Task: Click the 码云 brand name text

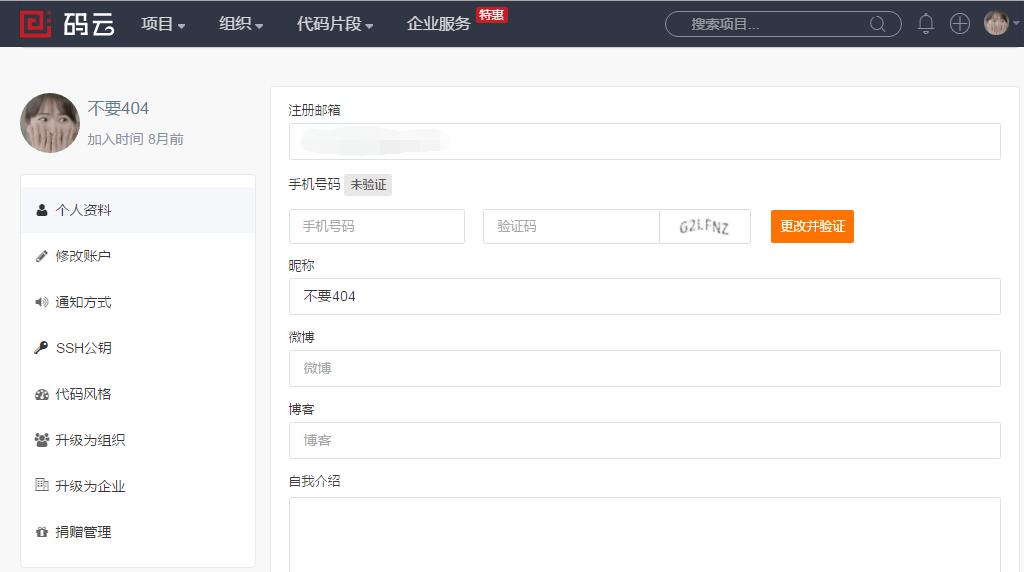Action: tap(89, 24)
